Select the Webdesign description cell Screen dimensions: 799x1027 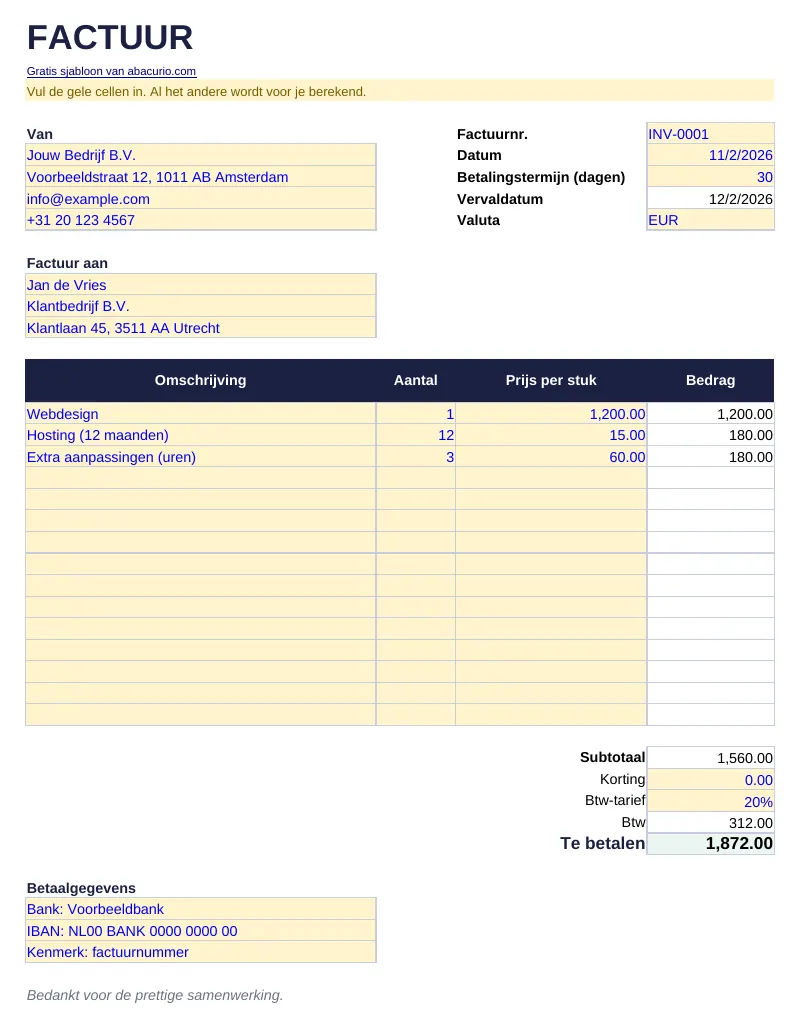pos(200,413)
